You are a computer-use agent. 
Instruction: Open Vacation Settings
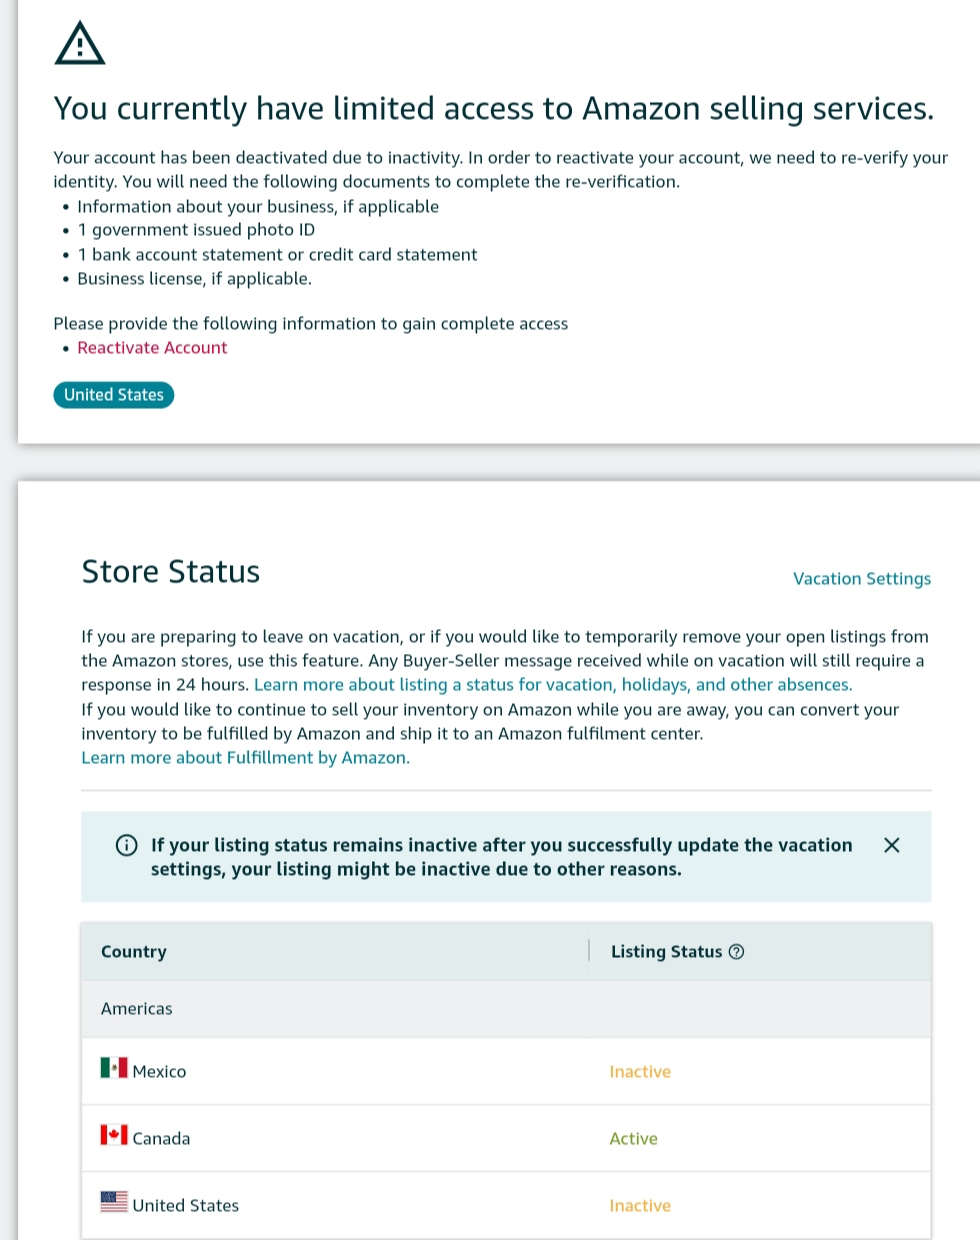[862, 579]
